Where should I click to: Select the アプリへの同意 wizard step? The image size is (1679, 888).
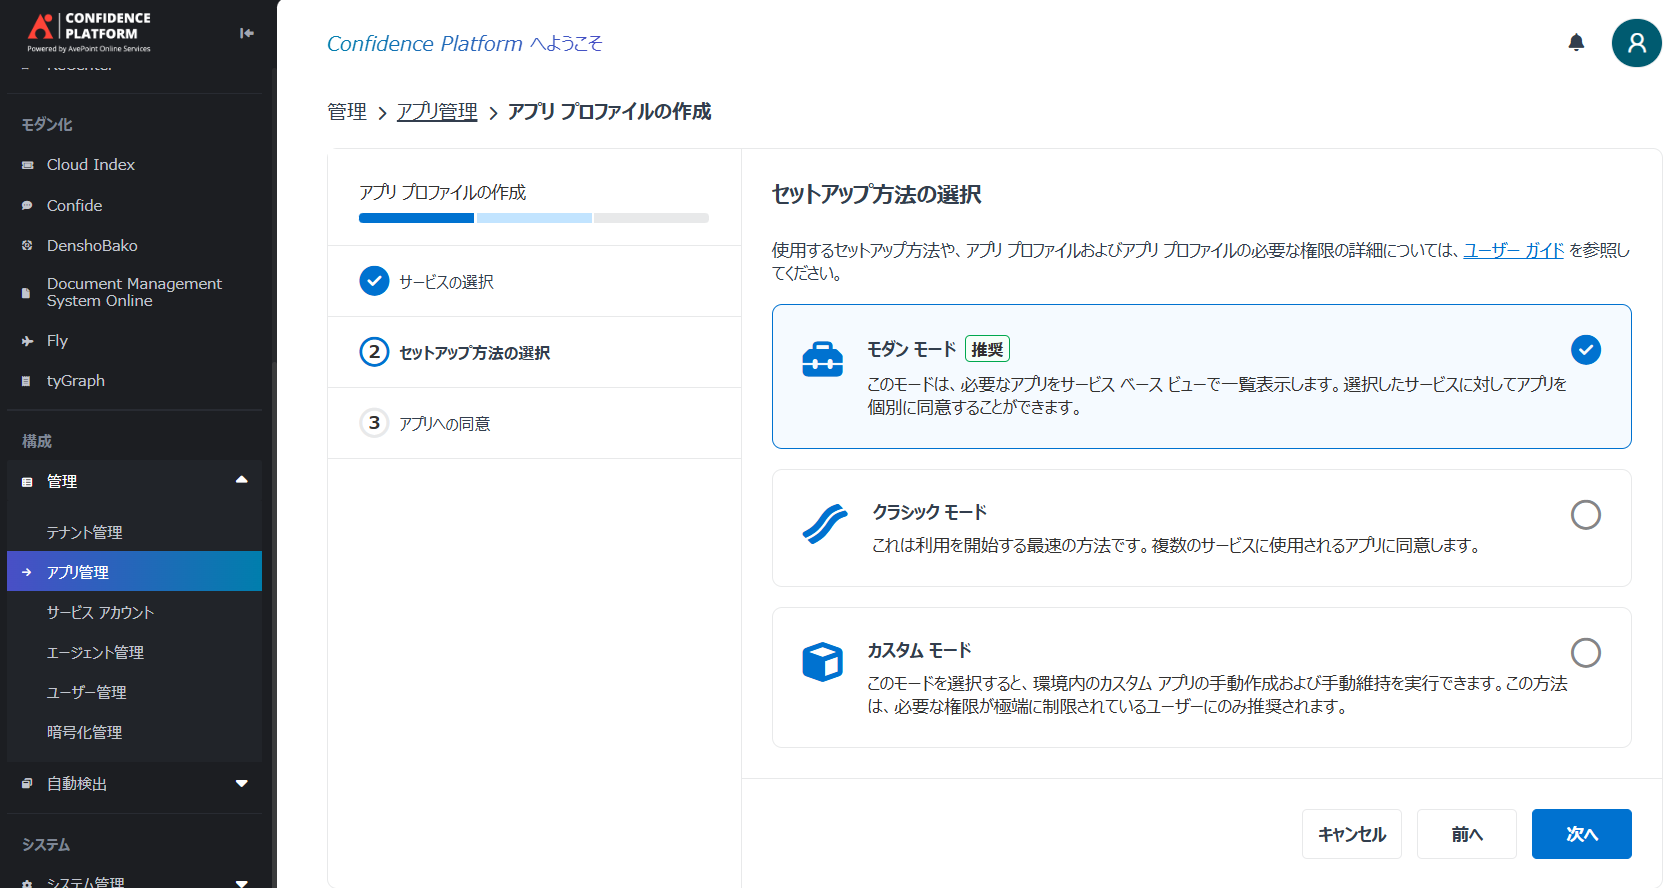(534, 423)
